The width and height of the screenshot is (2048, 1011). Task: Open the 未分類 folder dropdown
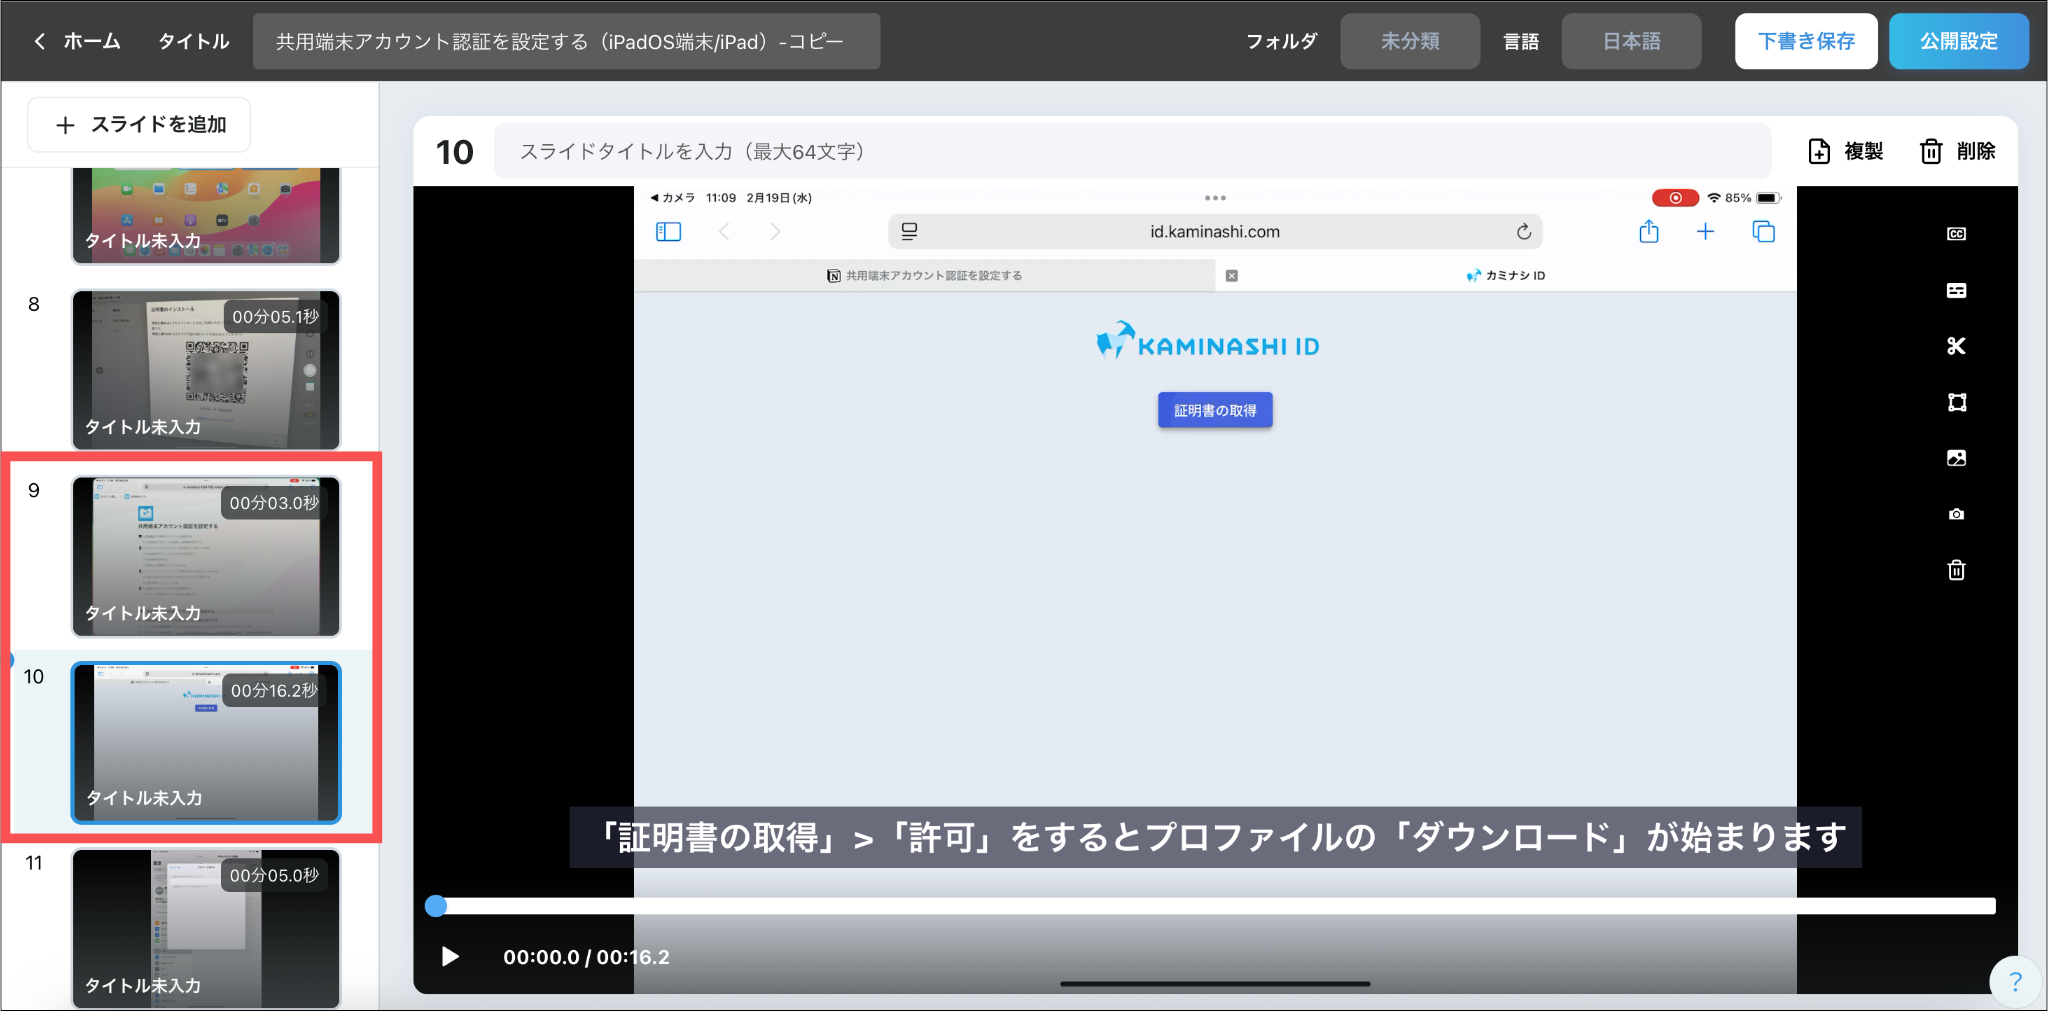(1410, 41)
